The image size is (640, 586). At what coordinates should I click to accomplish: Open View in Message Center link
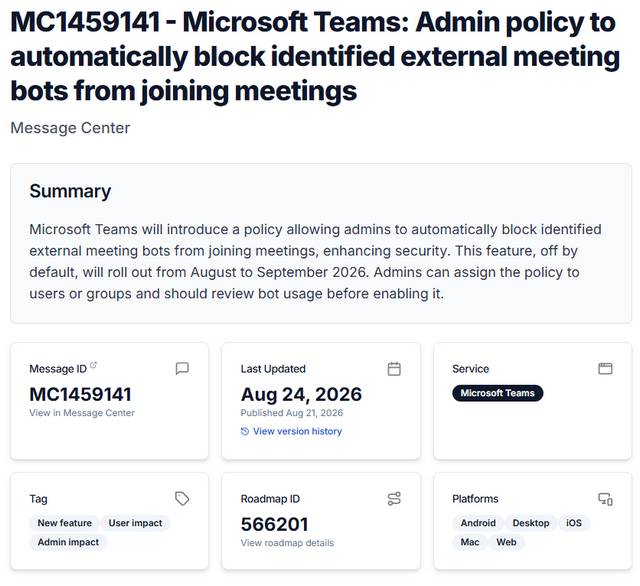point(82,413)
